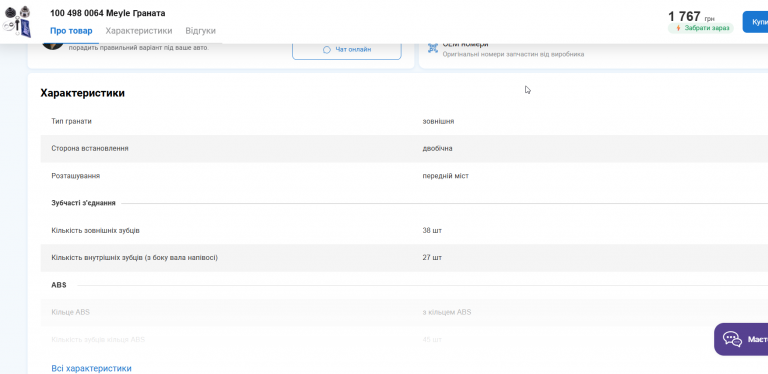Switch to the Характеристики tab
The image size is (768, 374).
[x=139, y=31]
